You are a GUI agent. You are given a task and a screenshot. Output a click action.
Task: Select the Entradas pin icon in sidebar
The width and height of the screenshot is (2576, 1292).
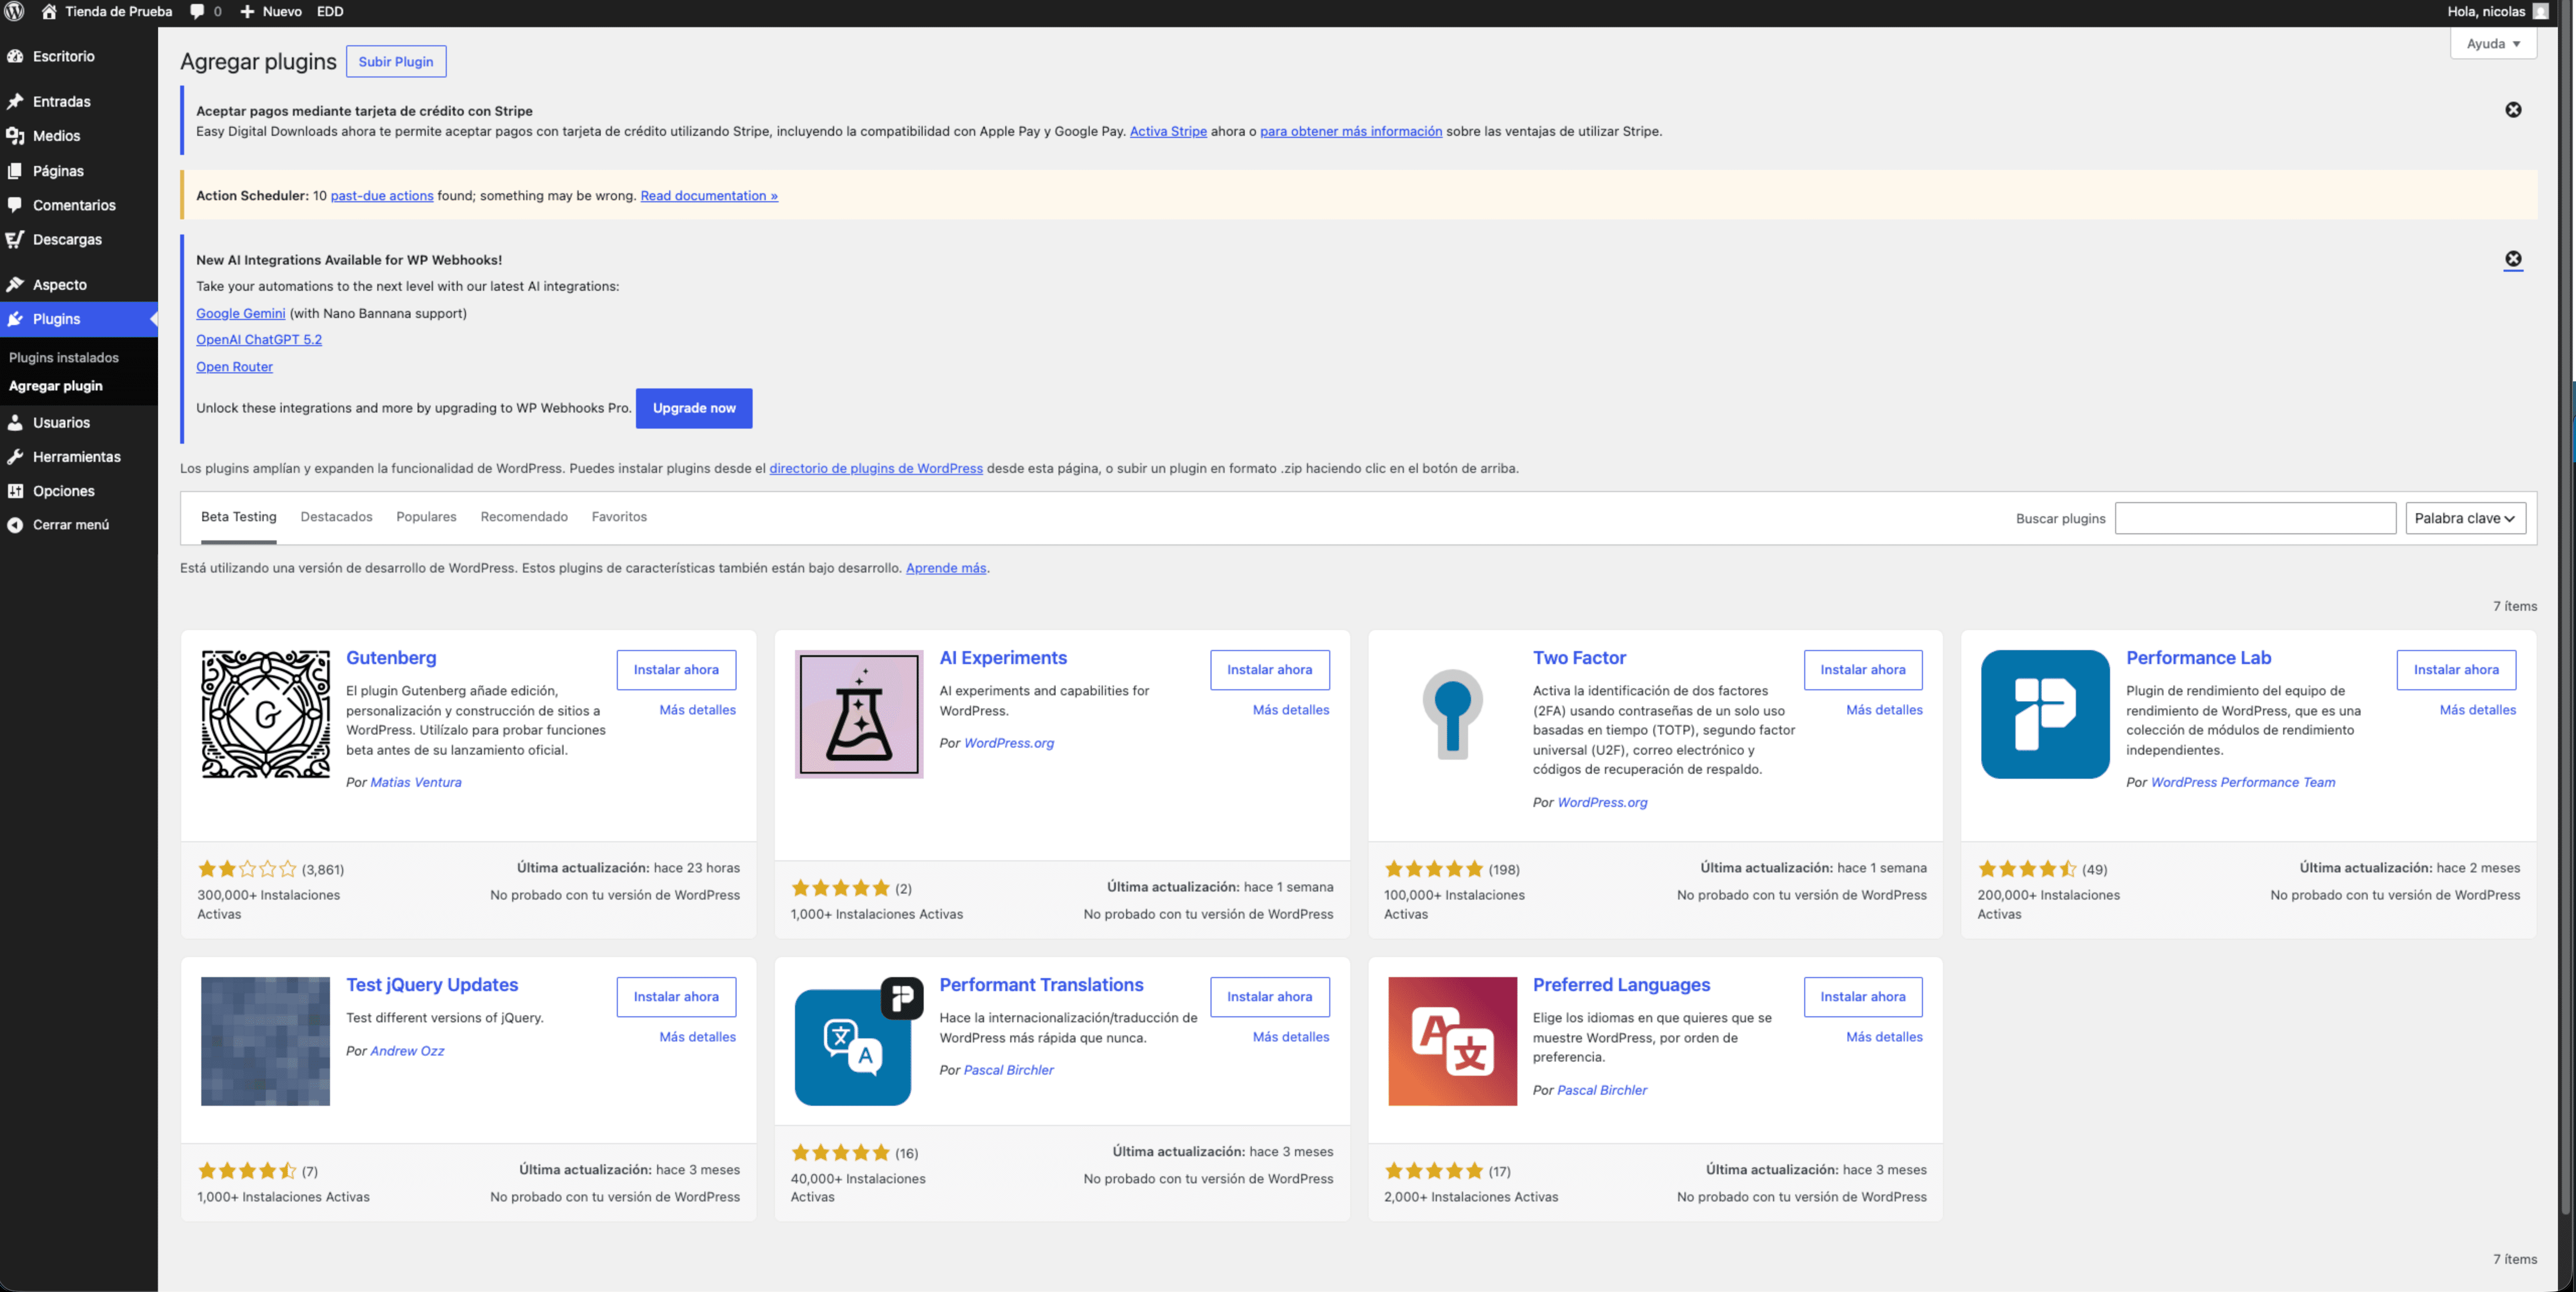coord(16,101)
